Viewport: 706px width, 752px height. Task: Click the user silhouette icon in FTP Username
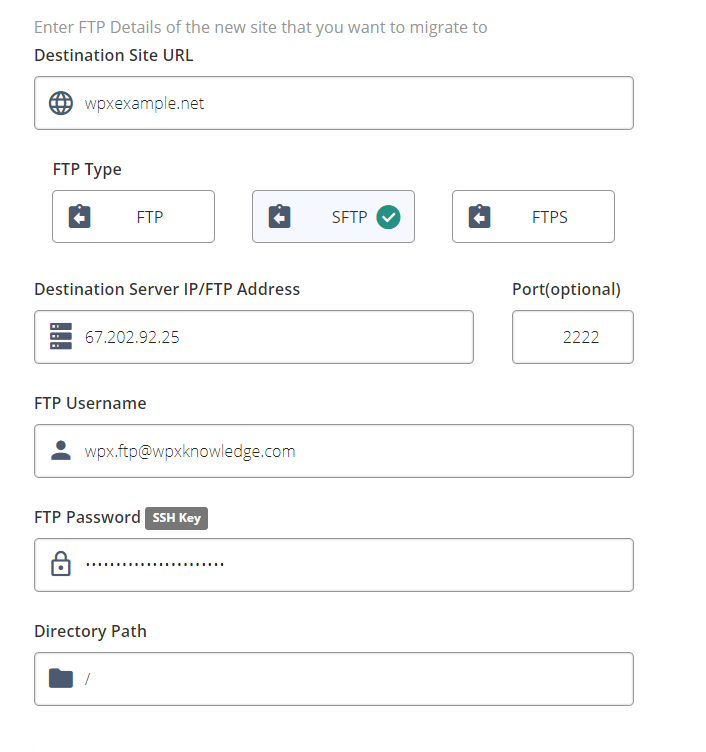click(61, 450)
